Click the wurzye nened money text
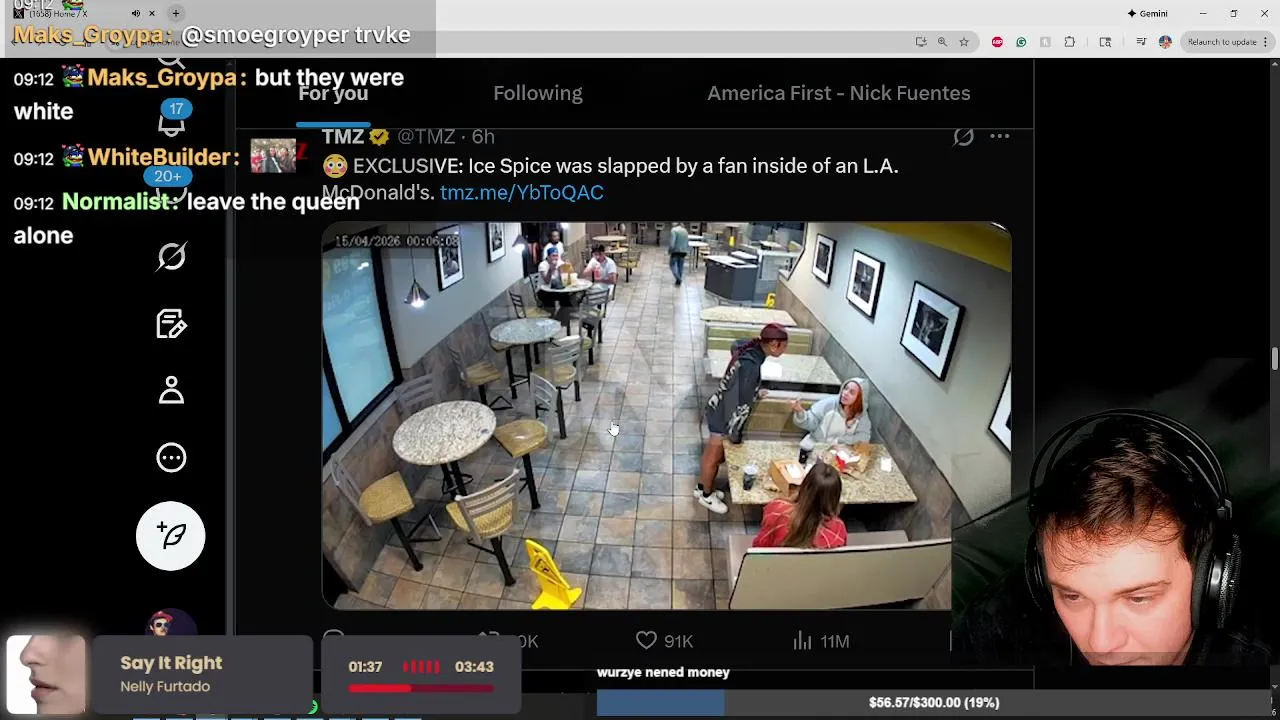1280x720 pixels. [663, 672]
